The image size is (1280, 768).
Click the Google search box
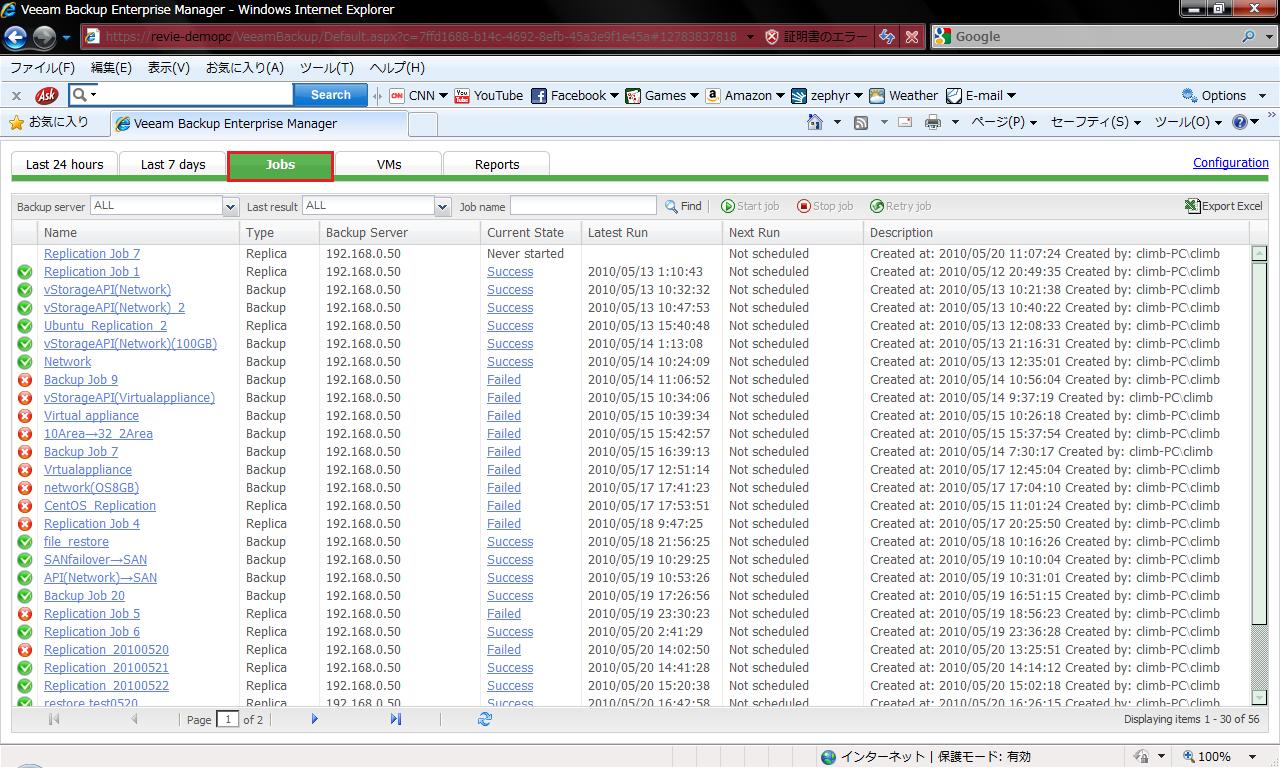click(x=1094, y=37)
